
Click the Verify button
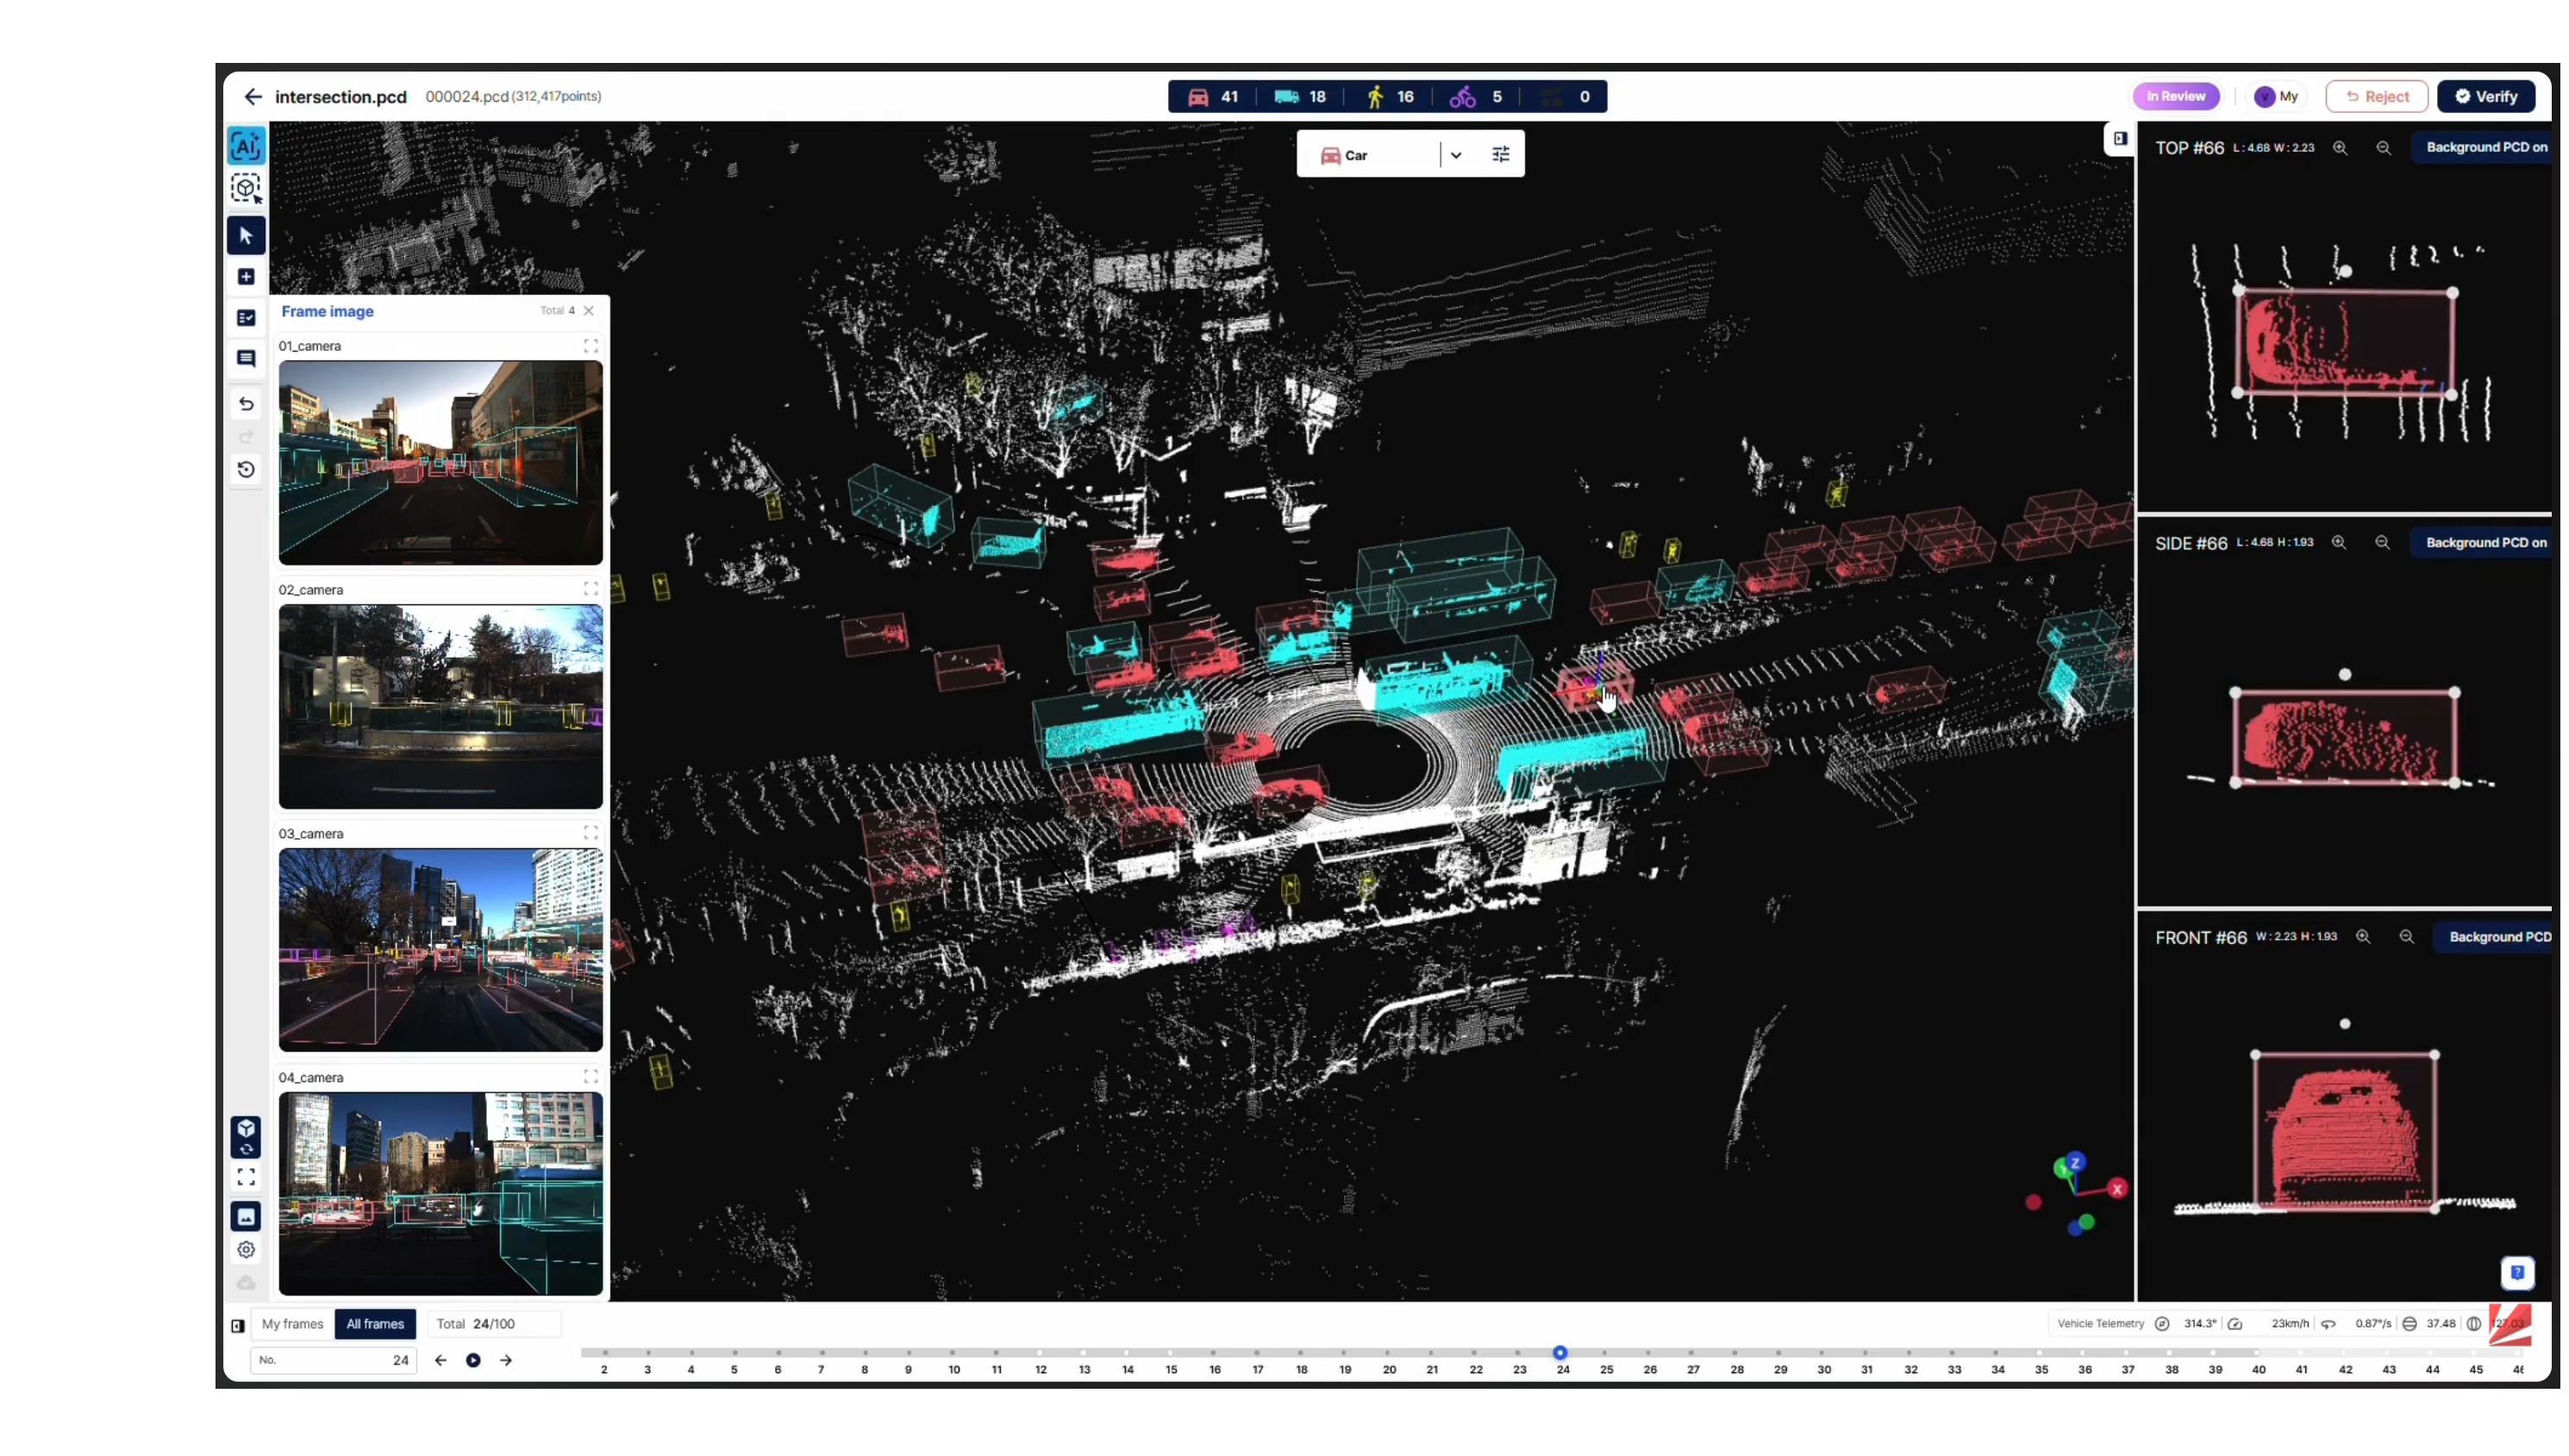(2486, 97)
